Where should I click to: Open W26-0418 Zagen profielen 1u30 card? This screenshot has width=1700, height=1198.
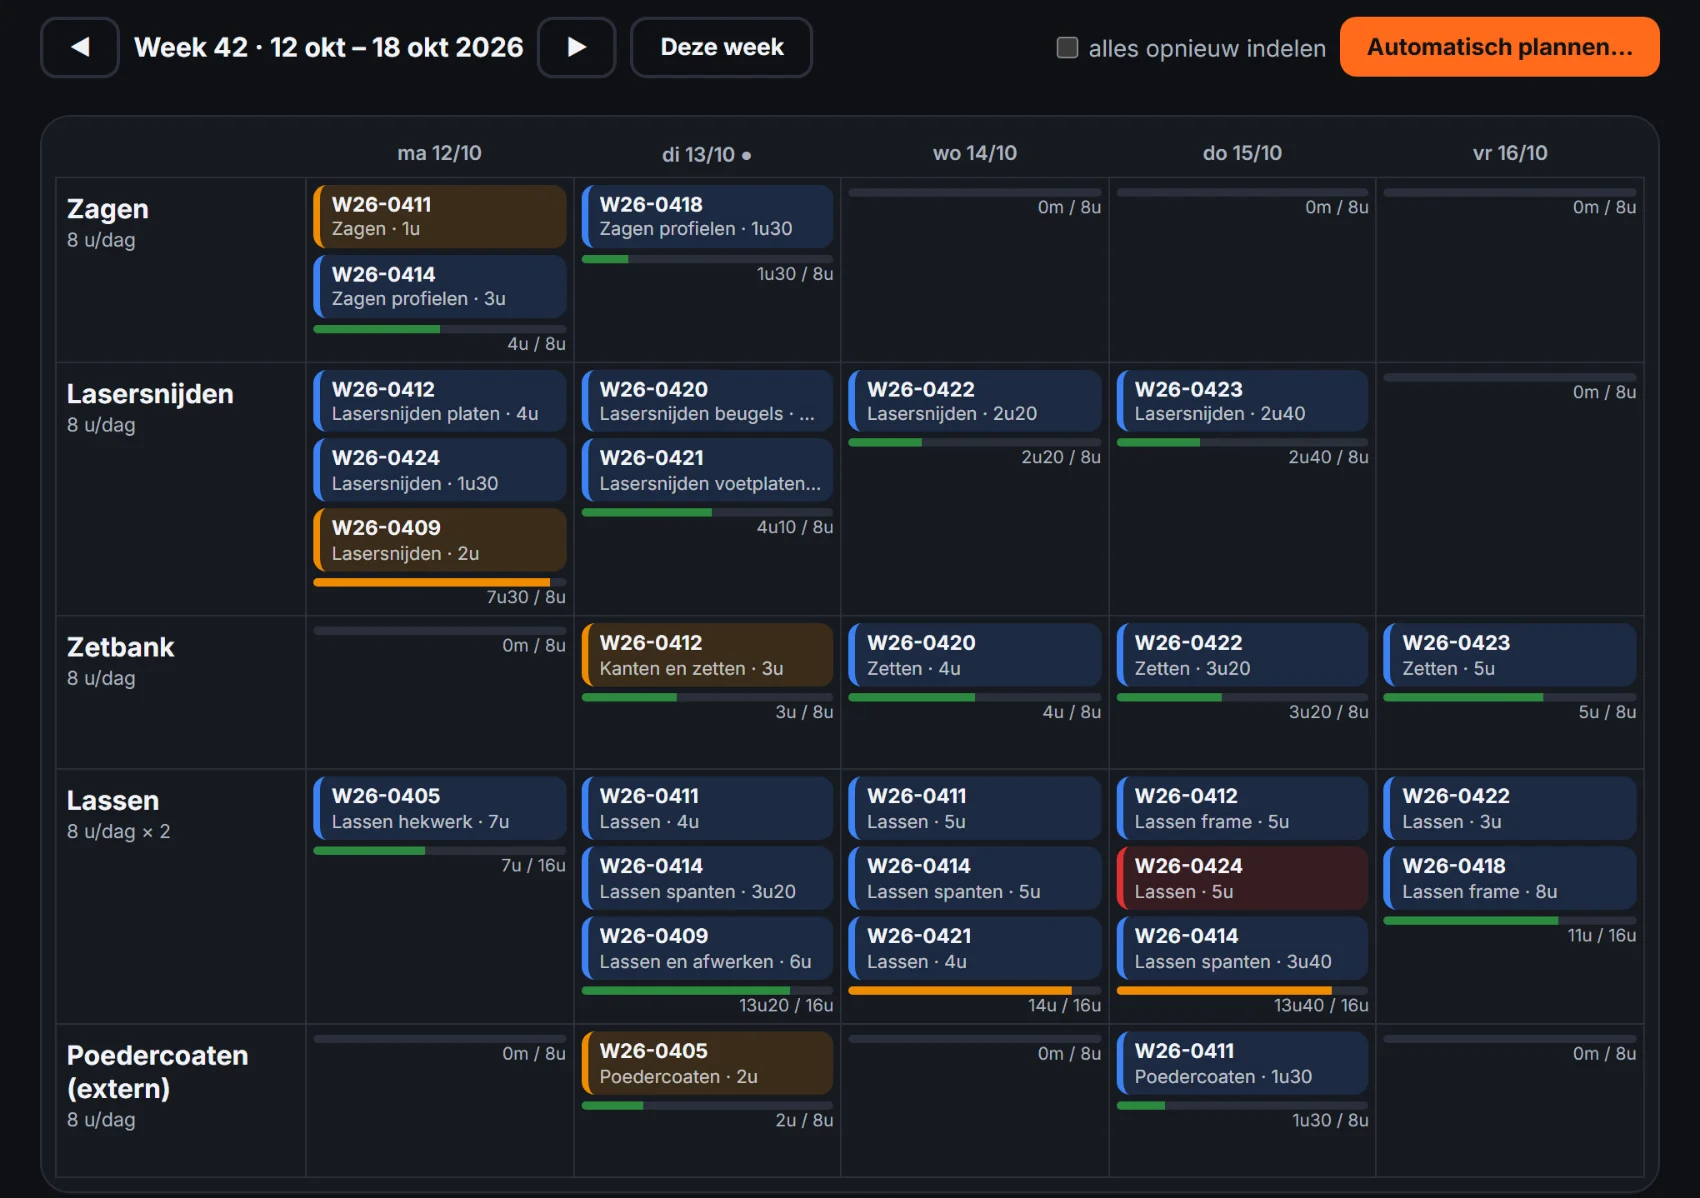click(707, 216)
